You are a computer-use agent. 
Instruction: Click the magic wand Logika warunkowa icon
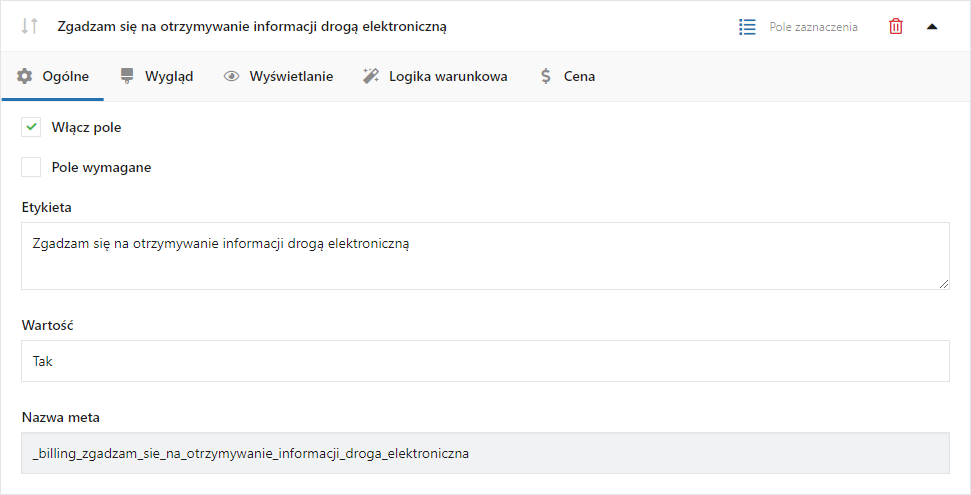pyautogui.click(x=371, y=76)
